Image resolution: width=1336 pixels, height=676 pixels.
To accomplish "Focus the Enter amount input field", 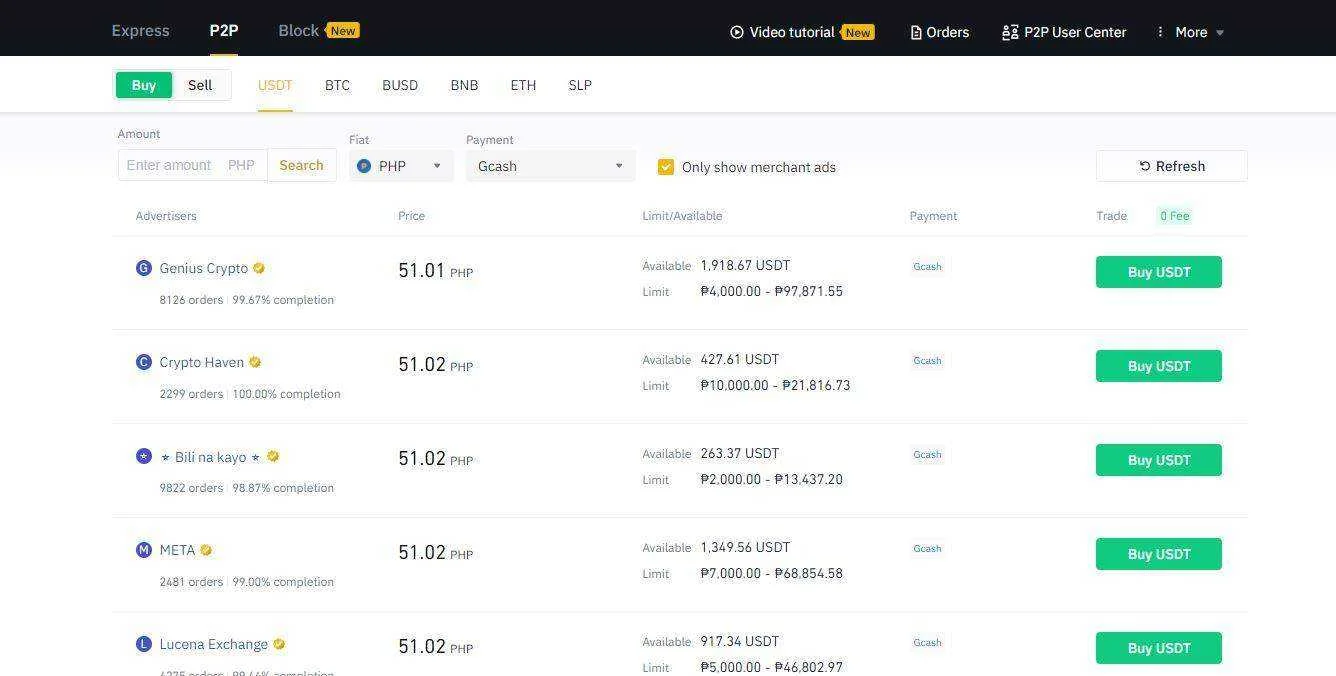I will 192,165.
